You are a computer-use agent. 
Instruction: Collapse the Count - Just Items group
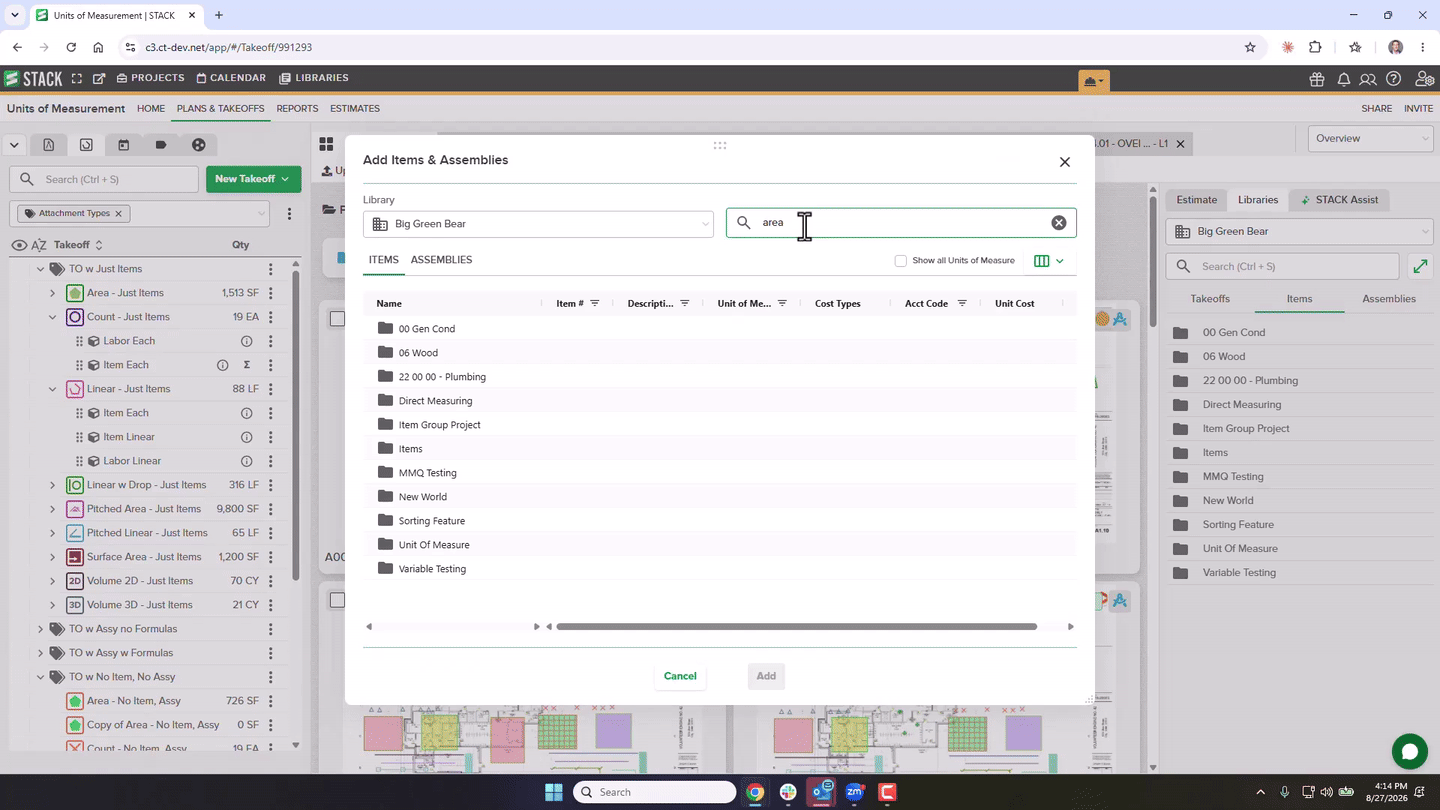[x=53, y=317]
